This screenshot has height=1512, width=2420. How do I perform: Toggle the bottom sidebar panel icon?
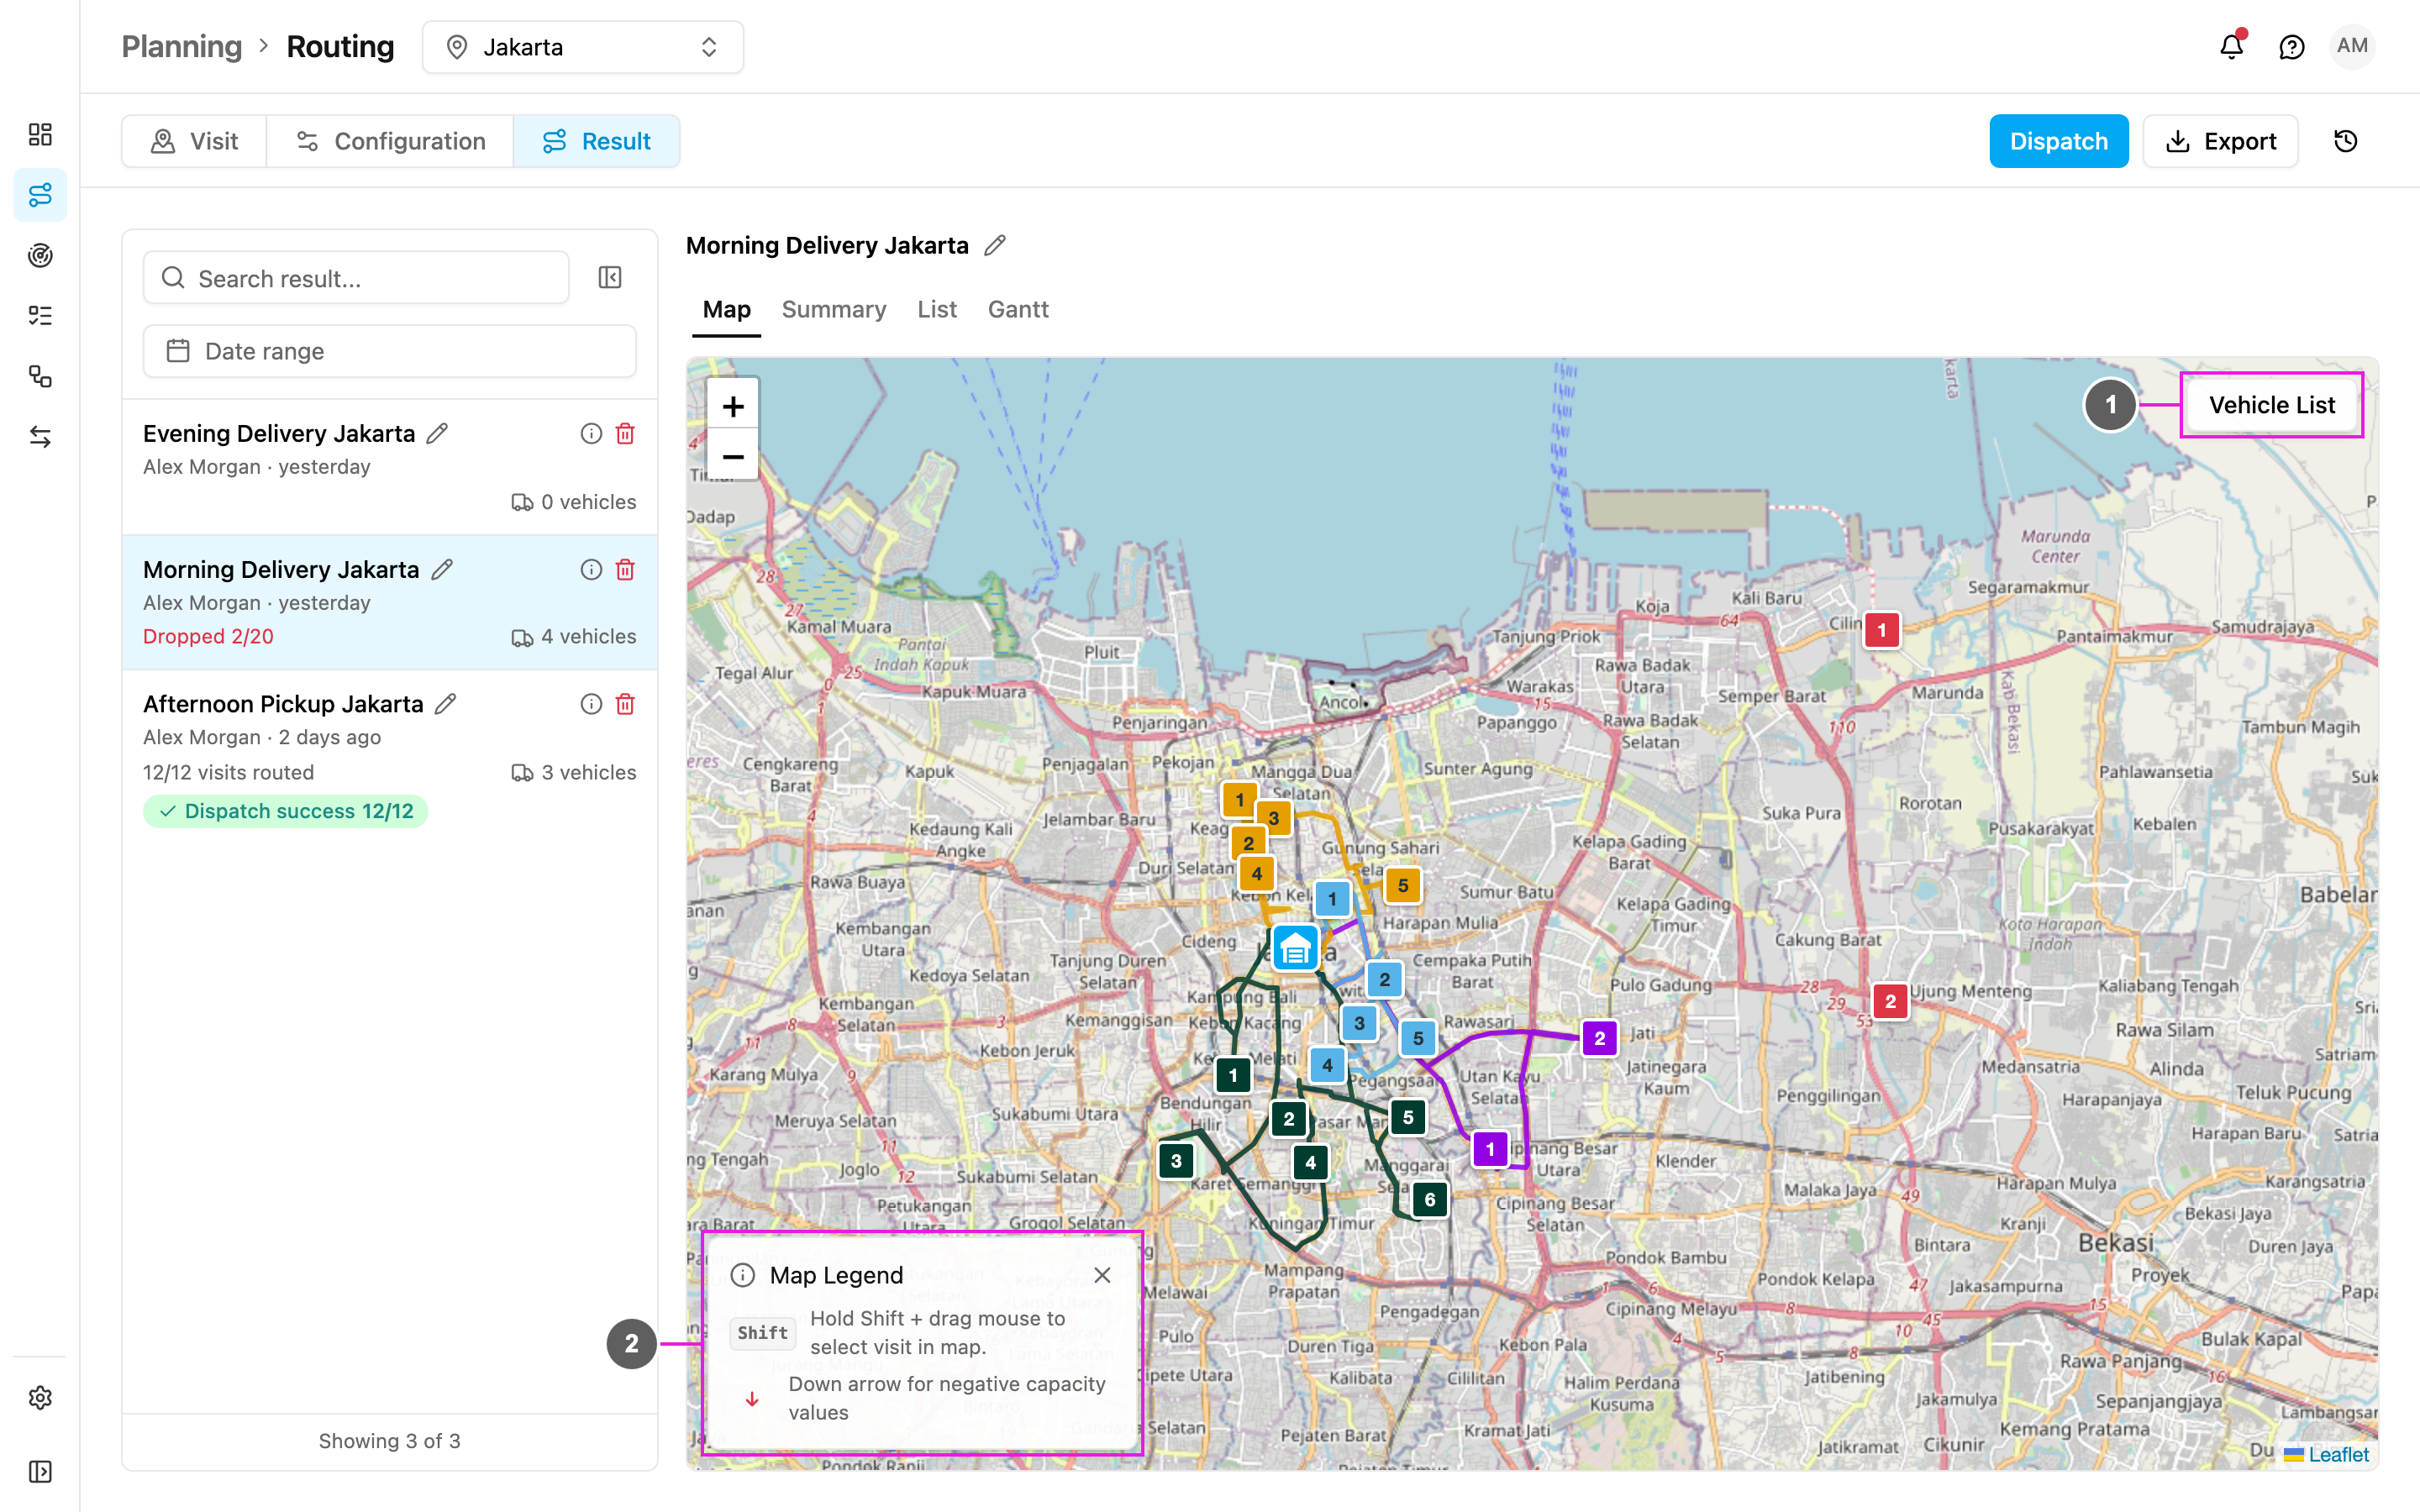click(x=40, y=1471)
